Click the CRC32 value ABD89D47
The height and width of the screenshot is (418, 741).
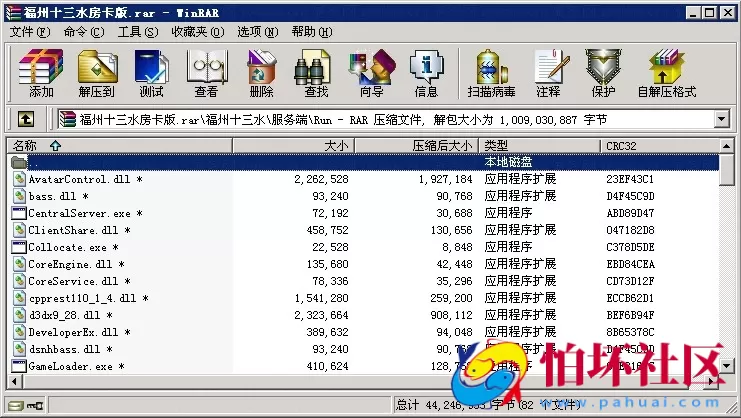[630, 213]
